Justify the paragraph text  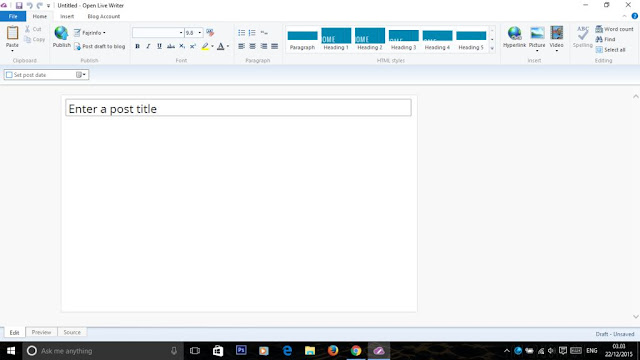275,47
